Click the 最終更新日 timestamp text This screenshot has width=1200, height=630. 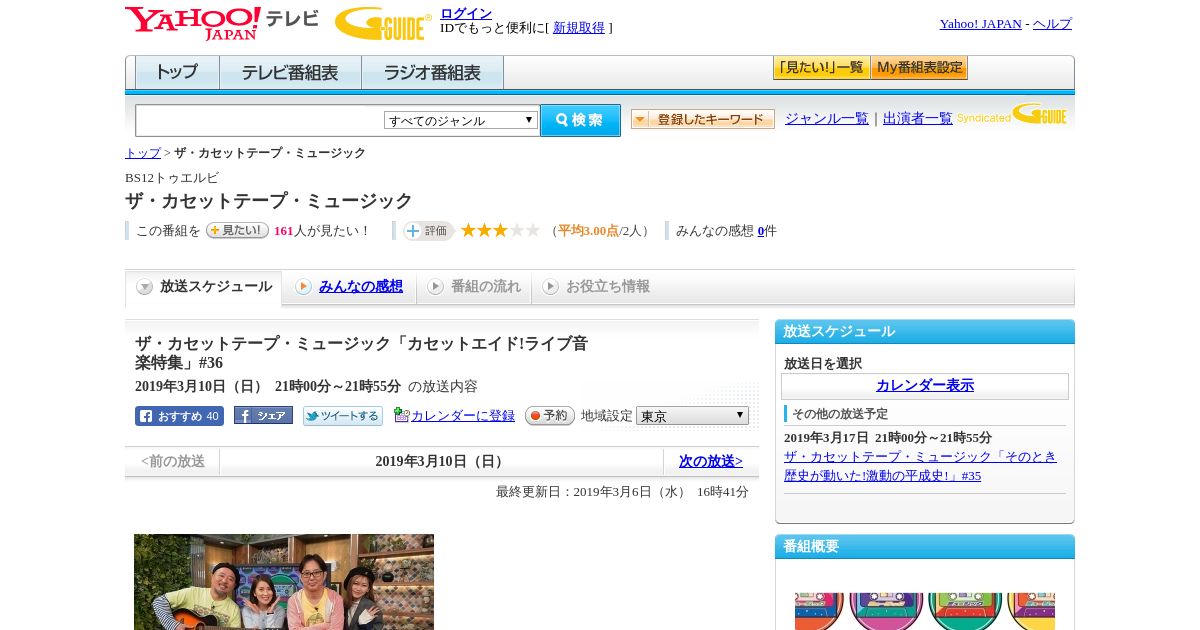coord(622,492)
